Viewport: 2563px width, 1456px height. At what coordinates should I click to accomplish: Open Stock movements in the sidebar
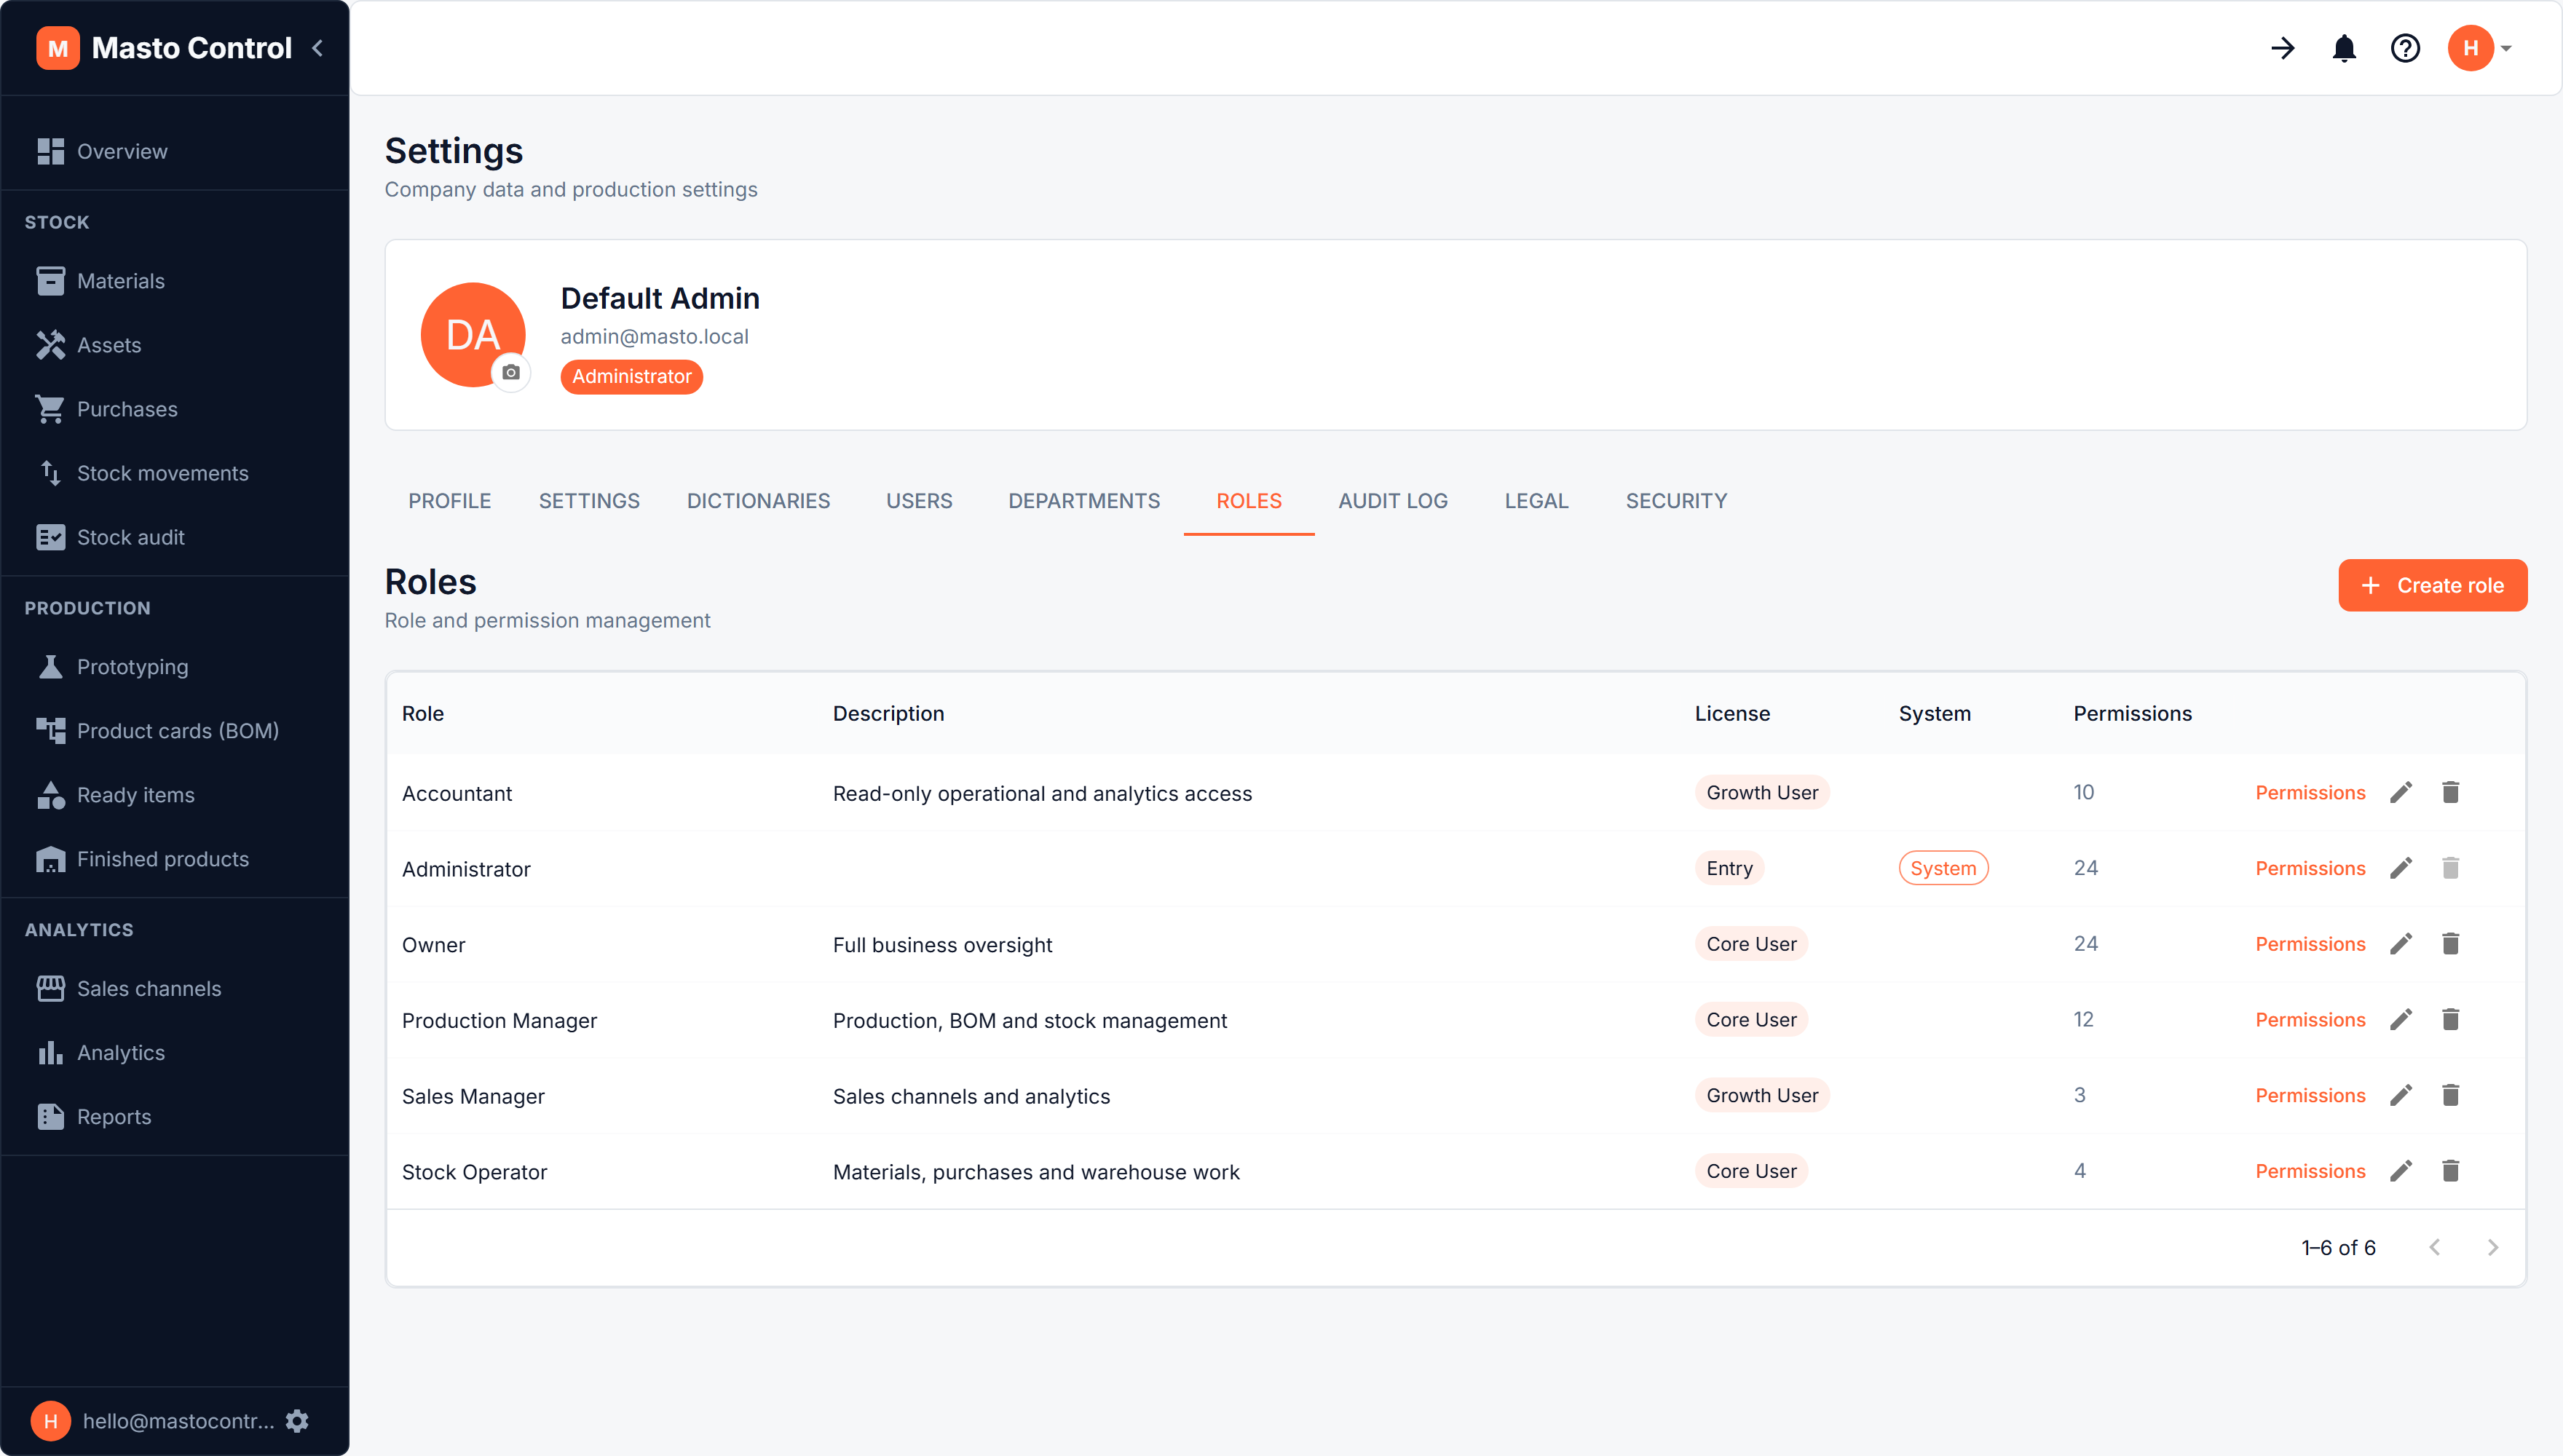(x=175, y=473)
